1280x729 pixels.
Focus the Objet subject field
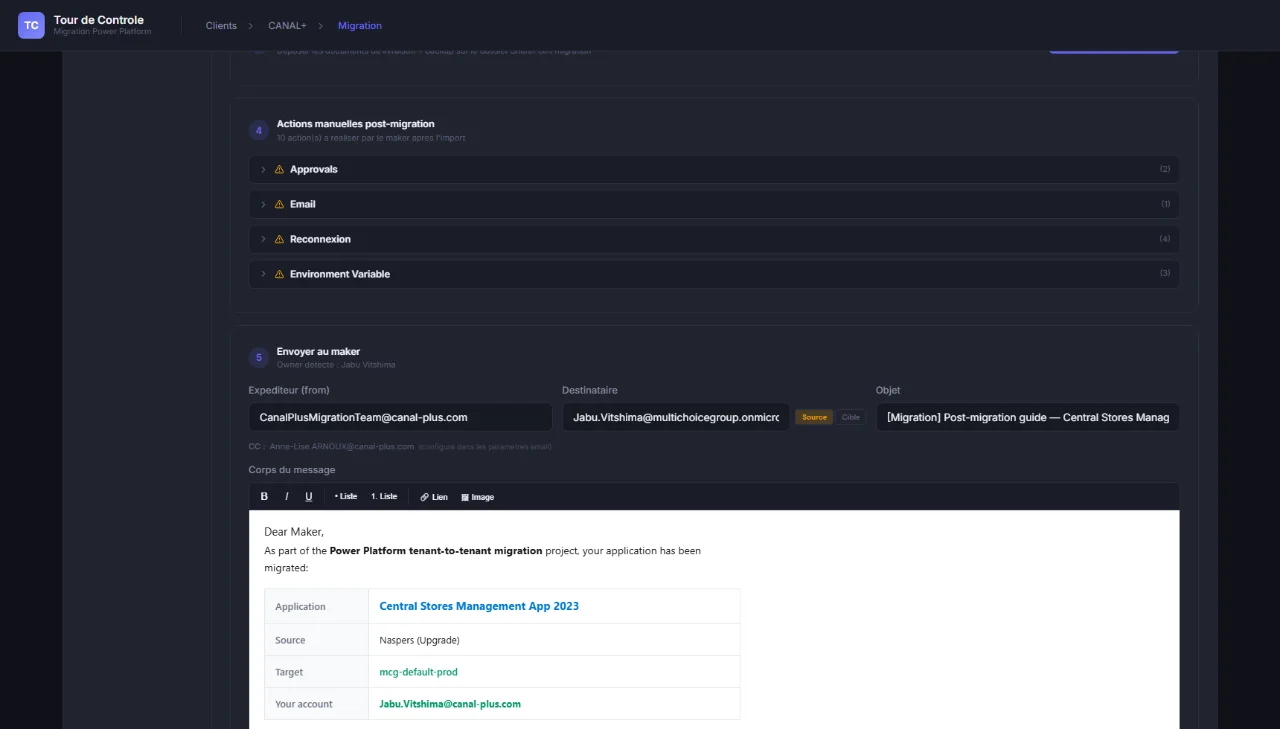click(1028, 417)
